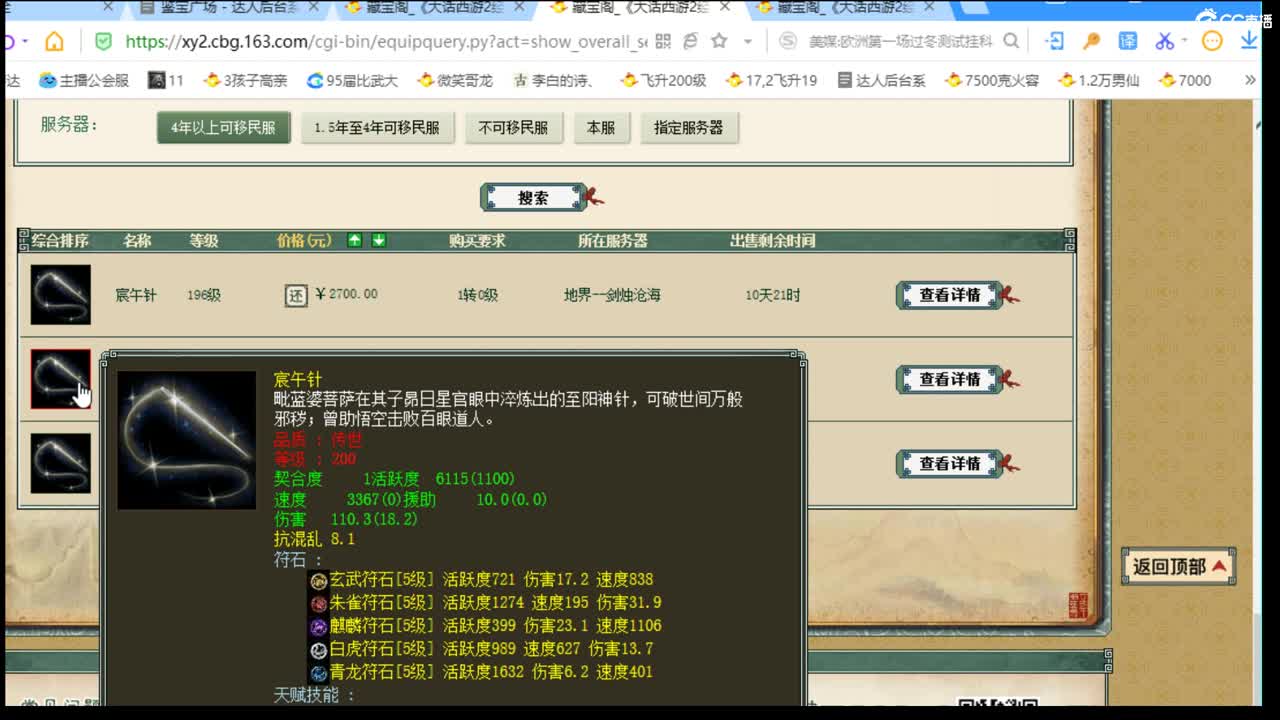Click the key password manager icon
The image size is (1280, 720).
pos(1091,41)
